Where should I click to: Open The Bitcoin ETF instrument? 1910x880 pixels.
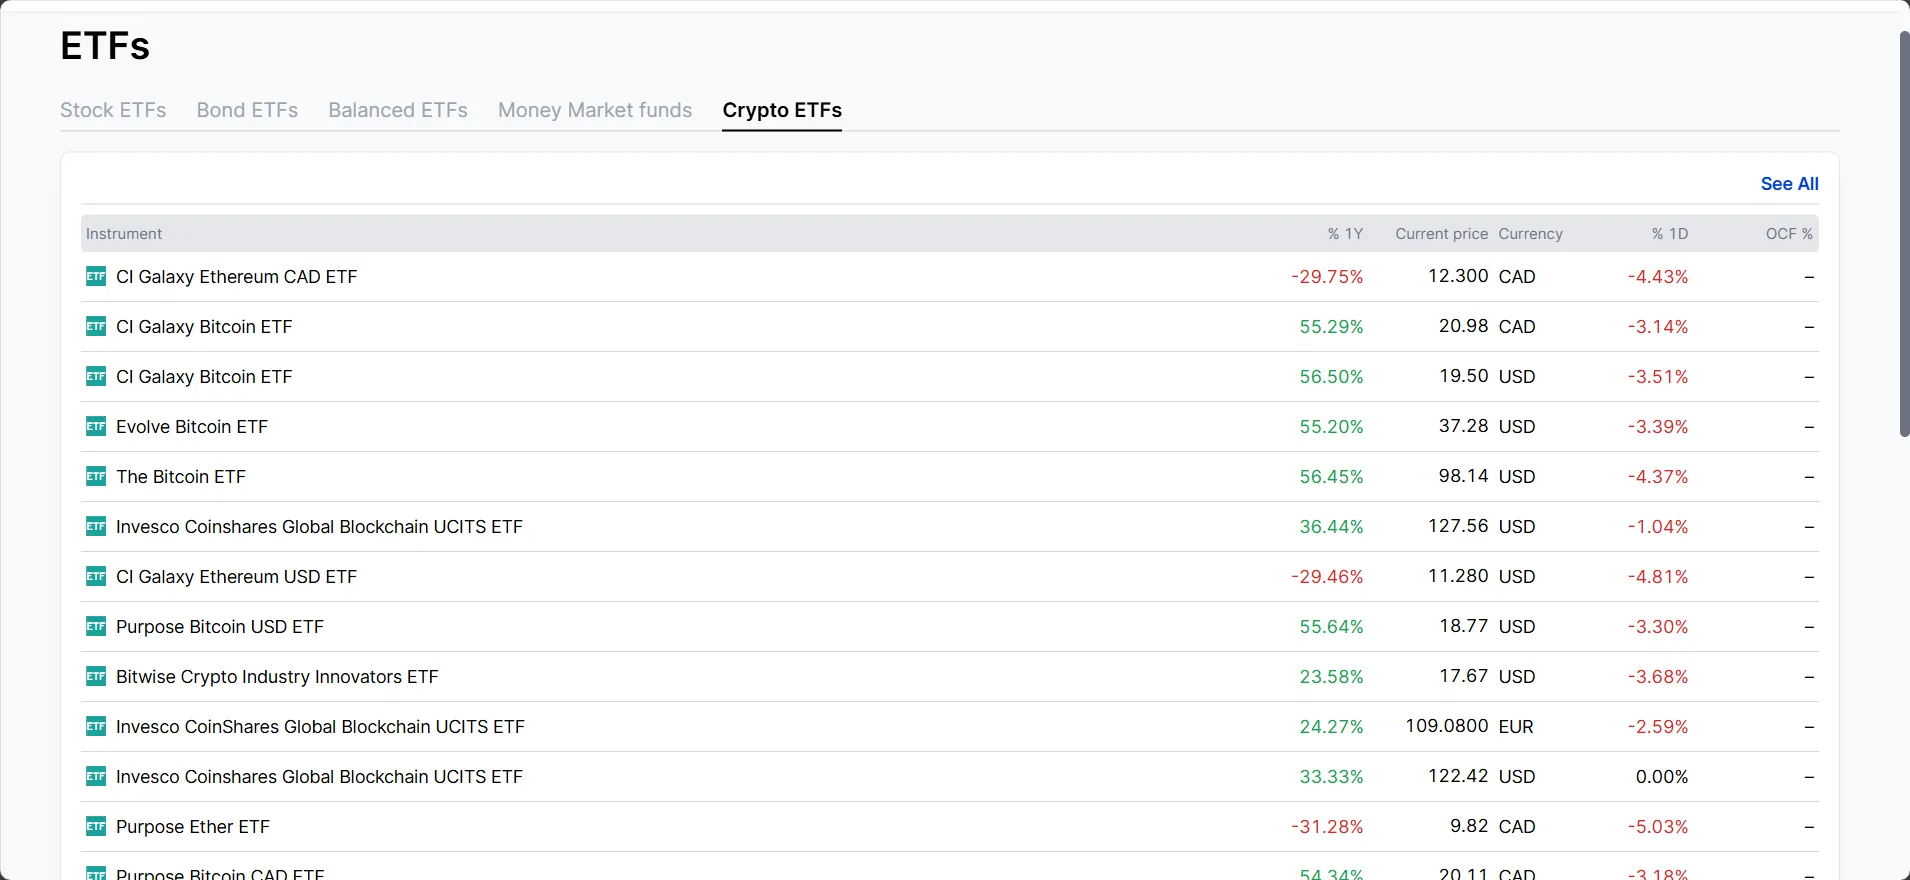point(181,477)
